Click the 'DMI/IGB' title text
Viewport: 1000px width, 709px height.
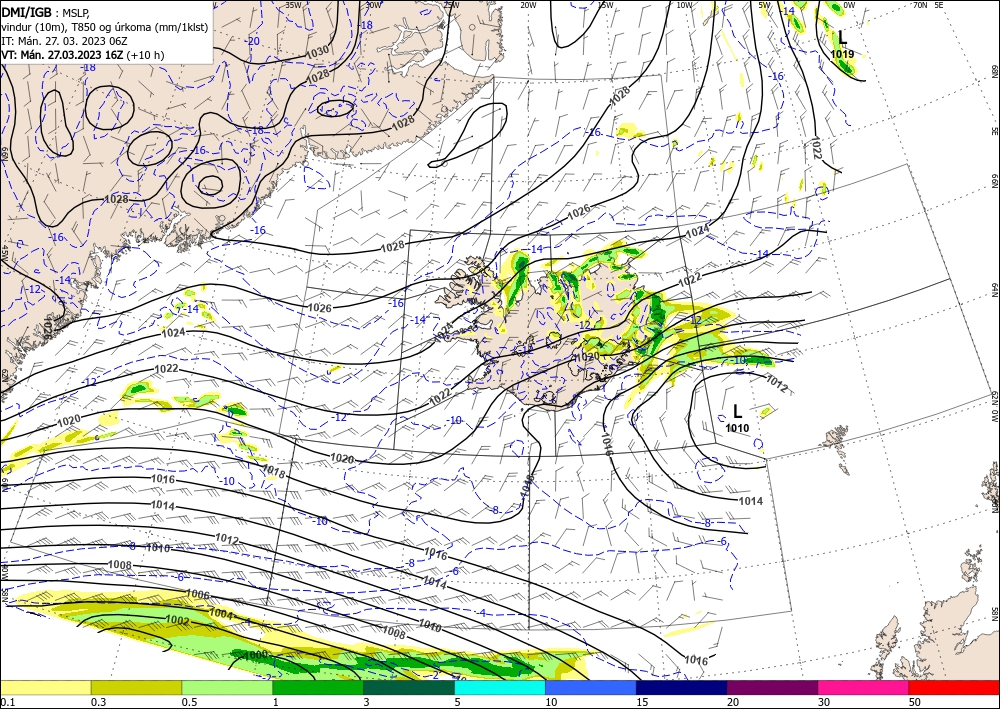pos(26,11)
